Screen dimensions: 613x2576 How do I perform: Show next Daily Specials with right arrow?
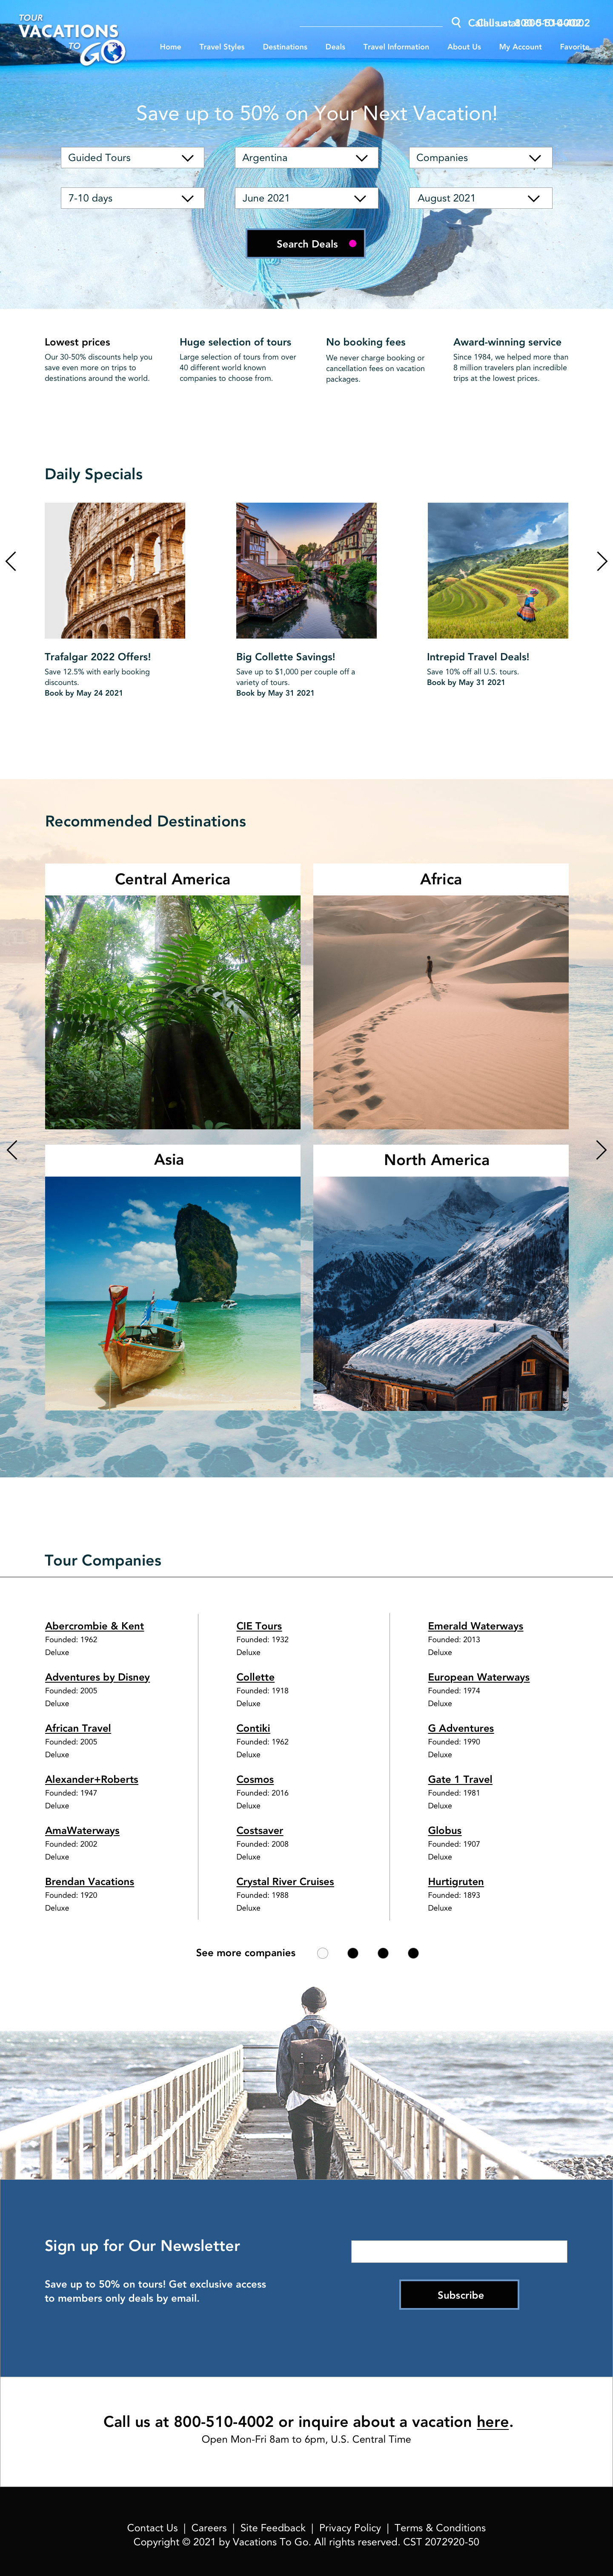[x=601, y=561]
